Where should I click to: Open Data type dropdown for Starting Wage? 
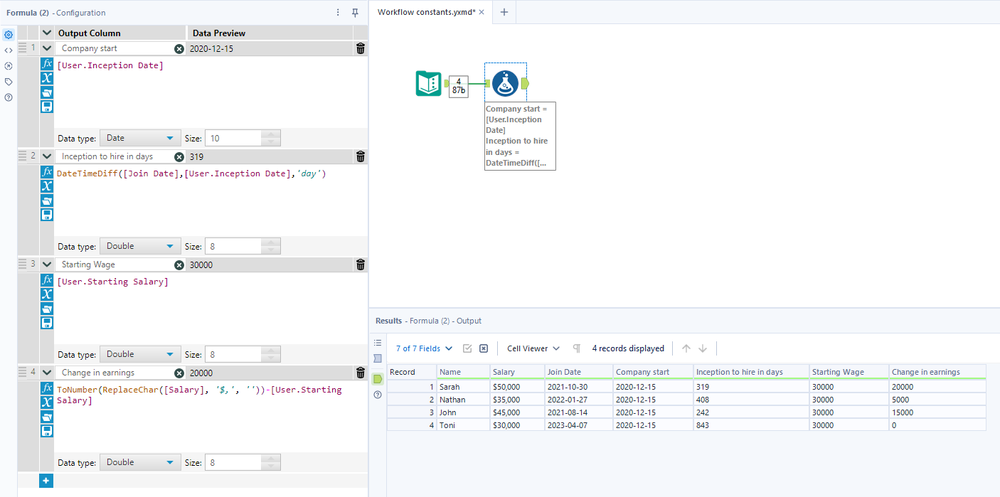140,354
